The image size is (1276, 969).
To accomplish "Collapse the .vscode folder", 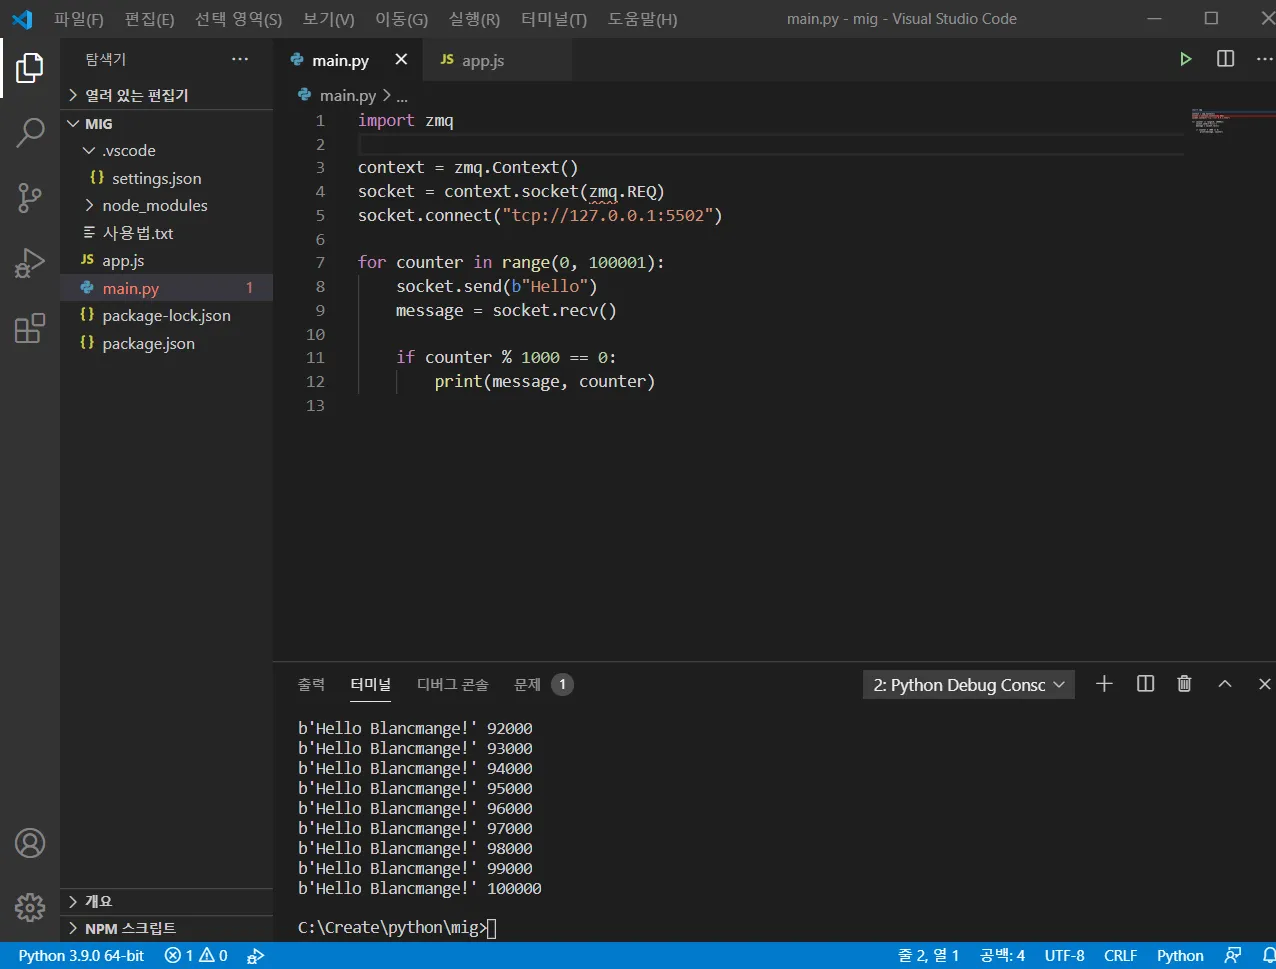I will 129,150.
